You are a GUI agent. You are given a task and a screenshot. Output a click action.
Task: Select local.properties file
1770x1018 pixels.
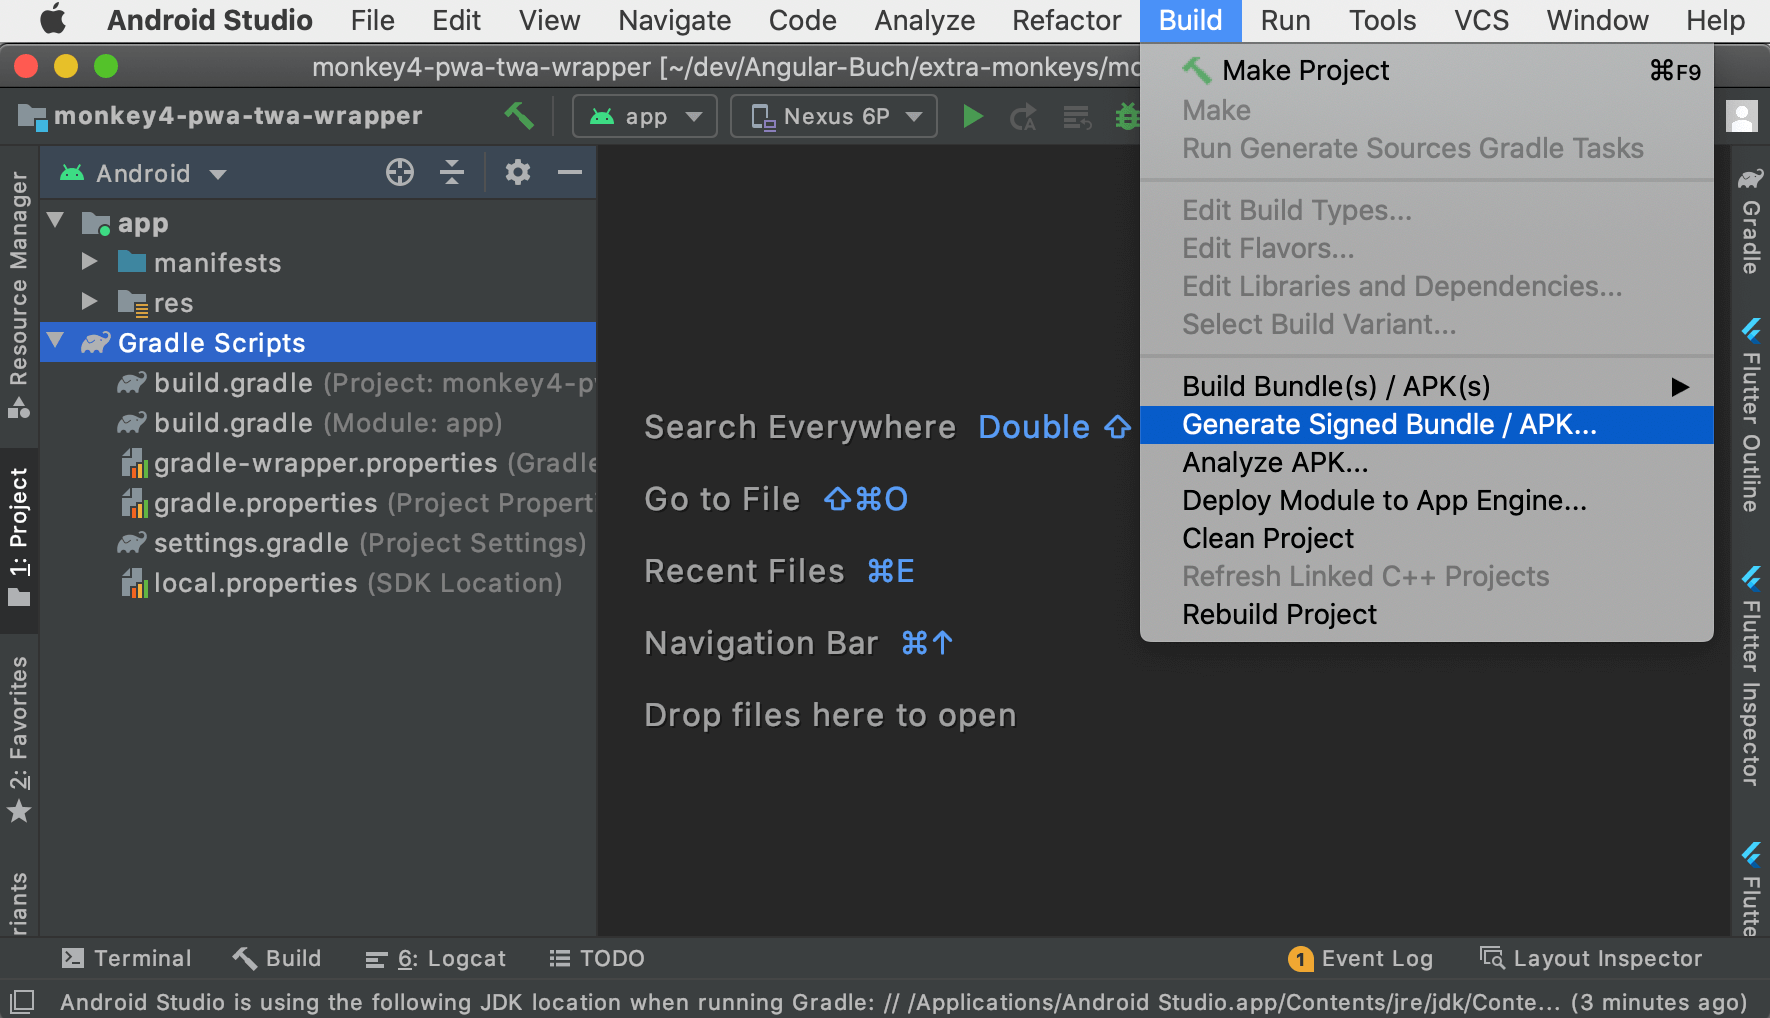tap(318, 583)
